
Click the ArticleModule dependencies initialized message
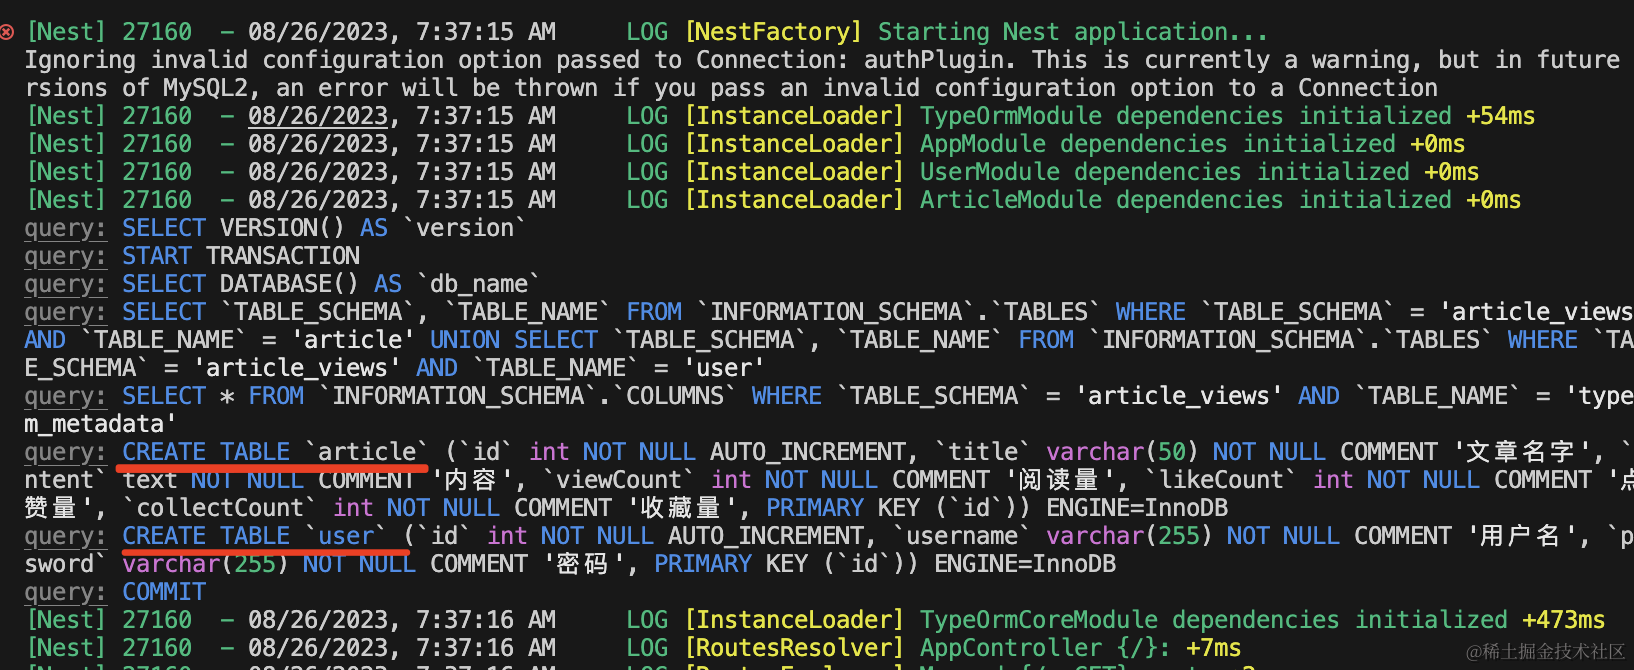coord(1185,200)
